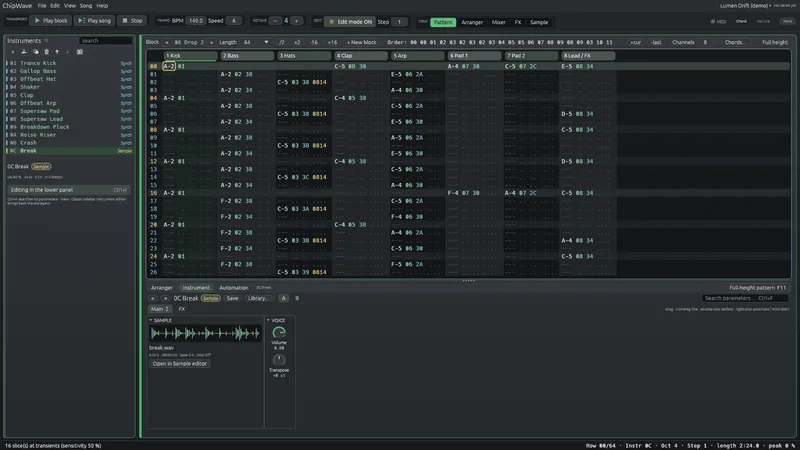Open the Chords... dialog
The width and height of the screenshot is (800, 450).
pos(735,42)
